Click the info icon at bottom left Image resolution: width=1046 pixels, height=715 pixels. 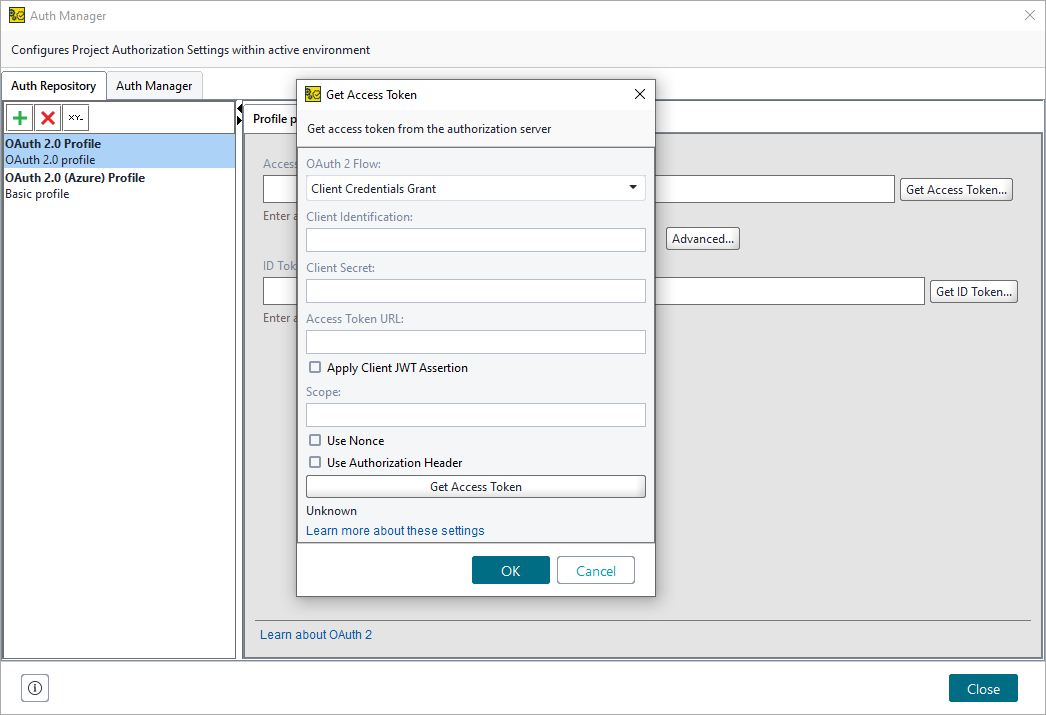tap(34, 688)
